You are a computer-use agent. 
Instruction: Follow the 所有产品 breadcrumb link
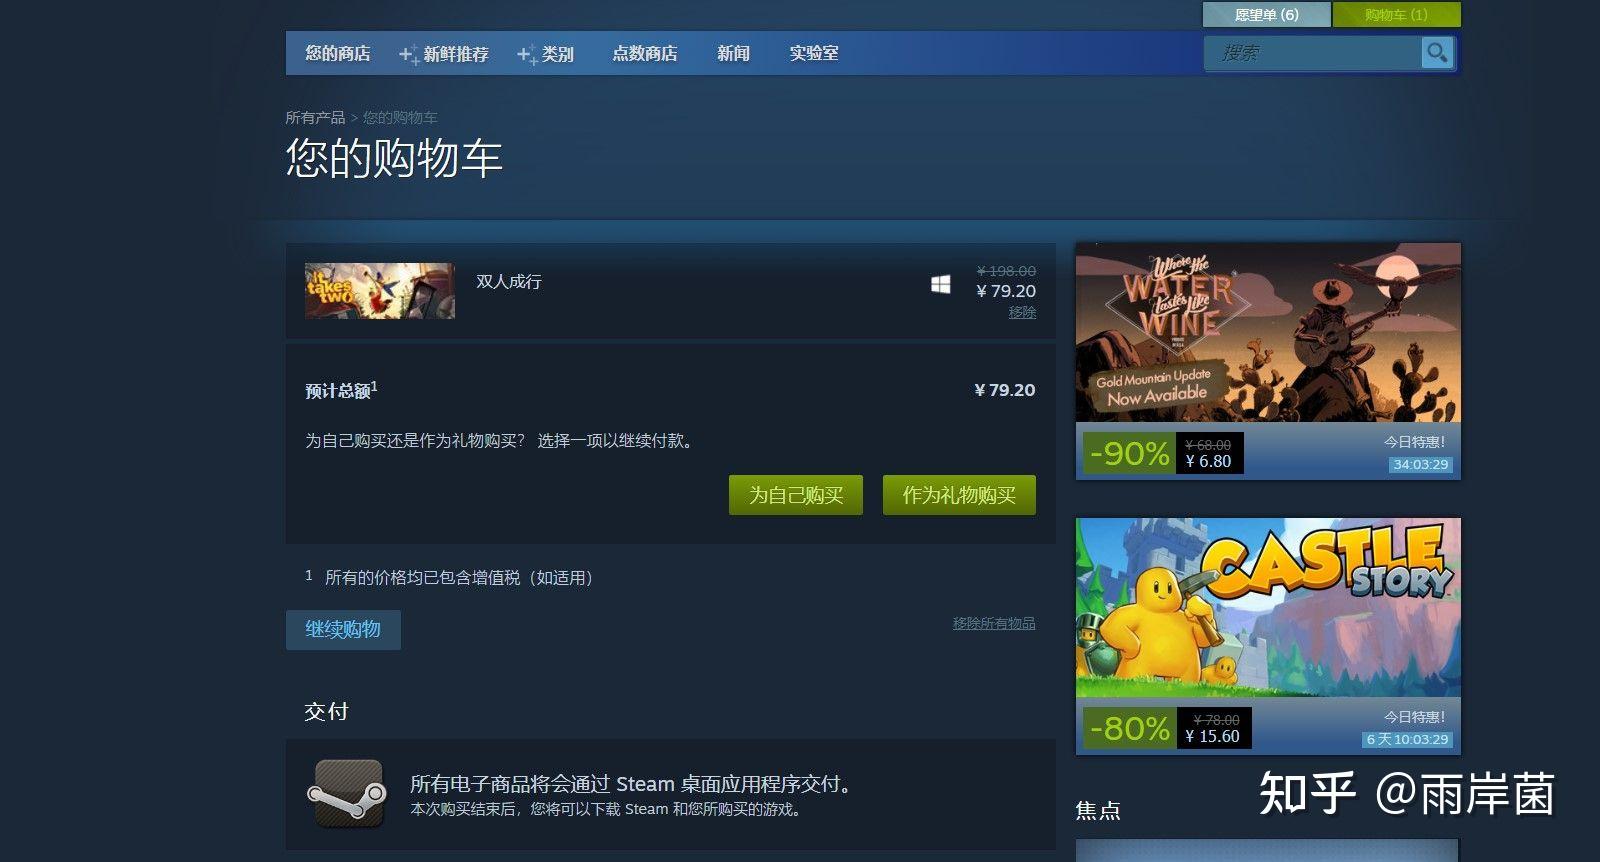[x=315, y=117]
